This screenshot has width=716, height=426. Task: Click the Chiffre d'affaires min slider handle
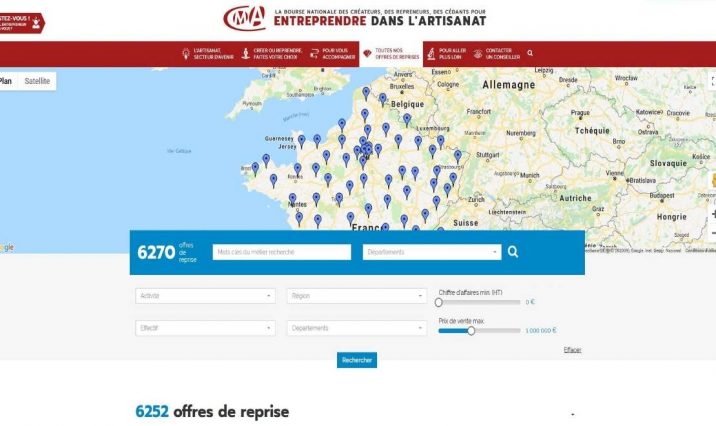coord(439,302)
